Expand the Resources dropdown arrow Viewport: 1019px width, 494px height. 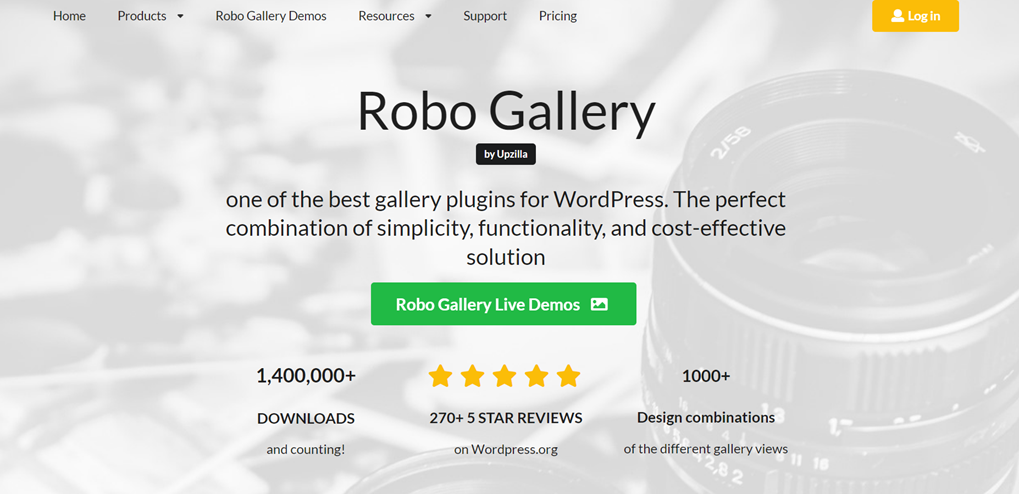point(428,17)
